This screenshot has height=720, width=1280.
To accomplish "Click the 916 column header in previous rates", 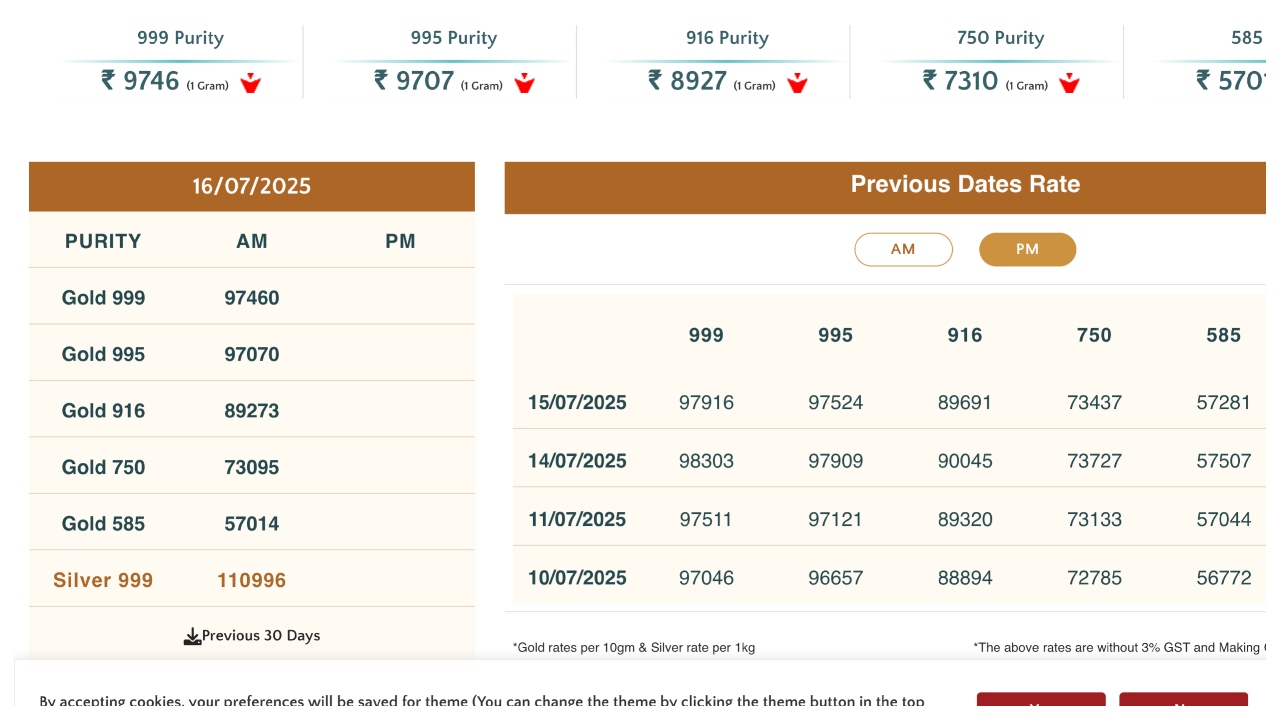I will (965, 336).
